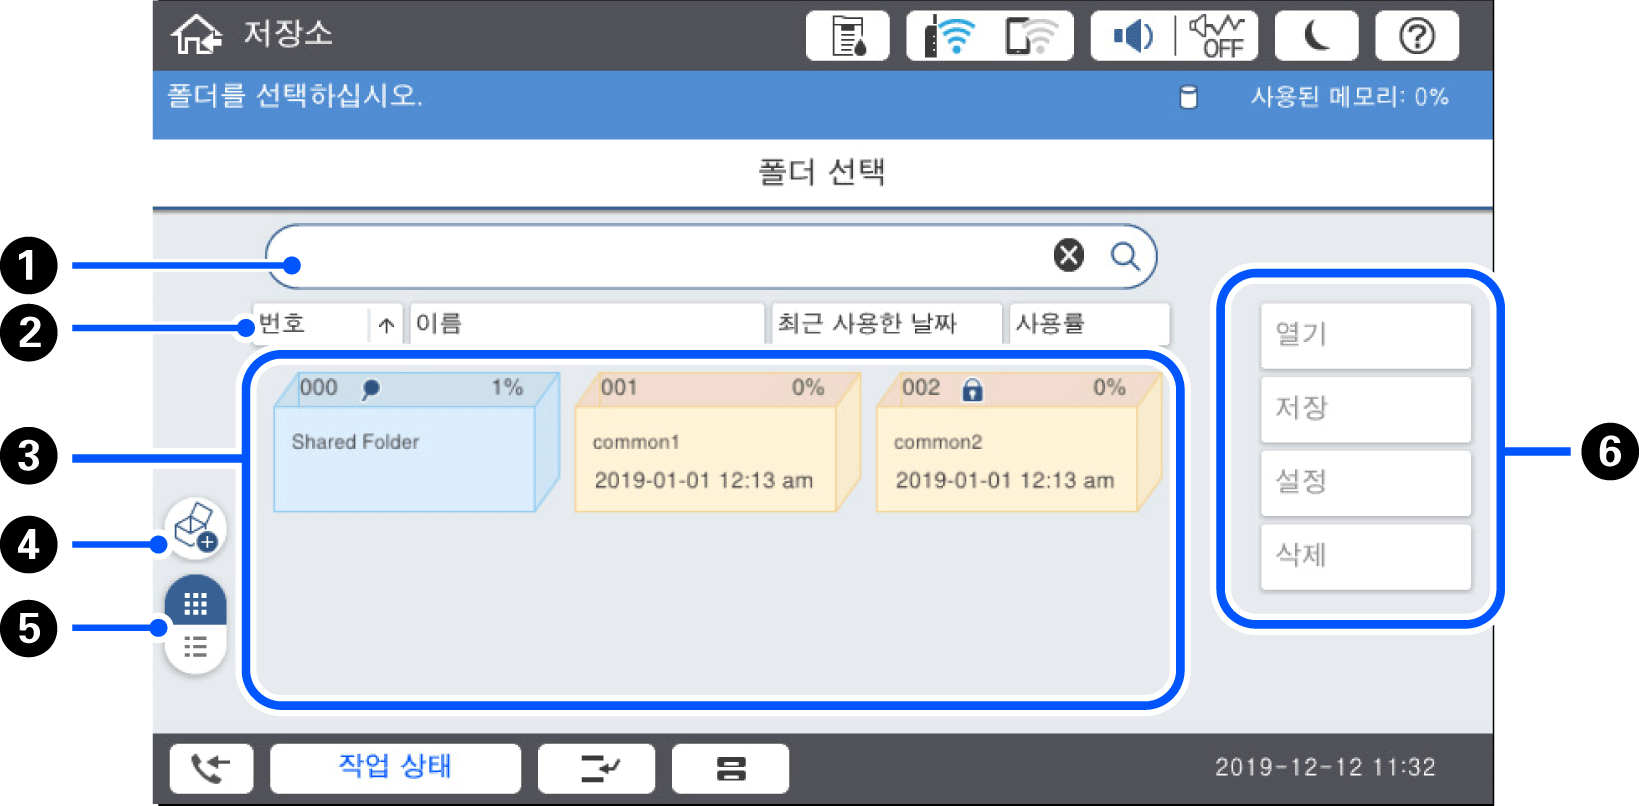The image size is (1639, 806).
Task: Sort by 최근 사용한 날짜 column
Action: (x=885, y=324)
